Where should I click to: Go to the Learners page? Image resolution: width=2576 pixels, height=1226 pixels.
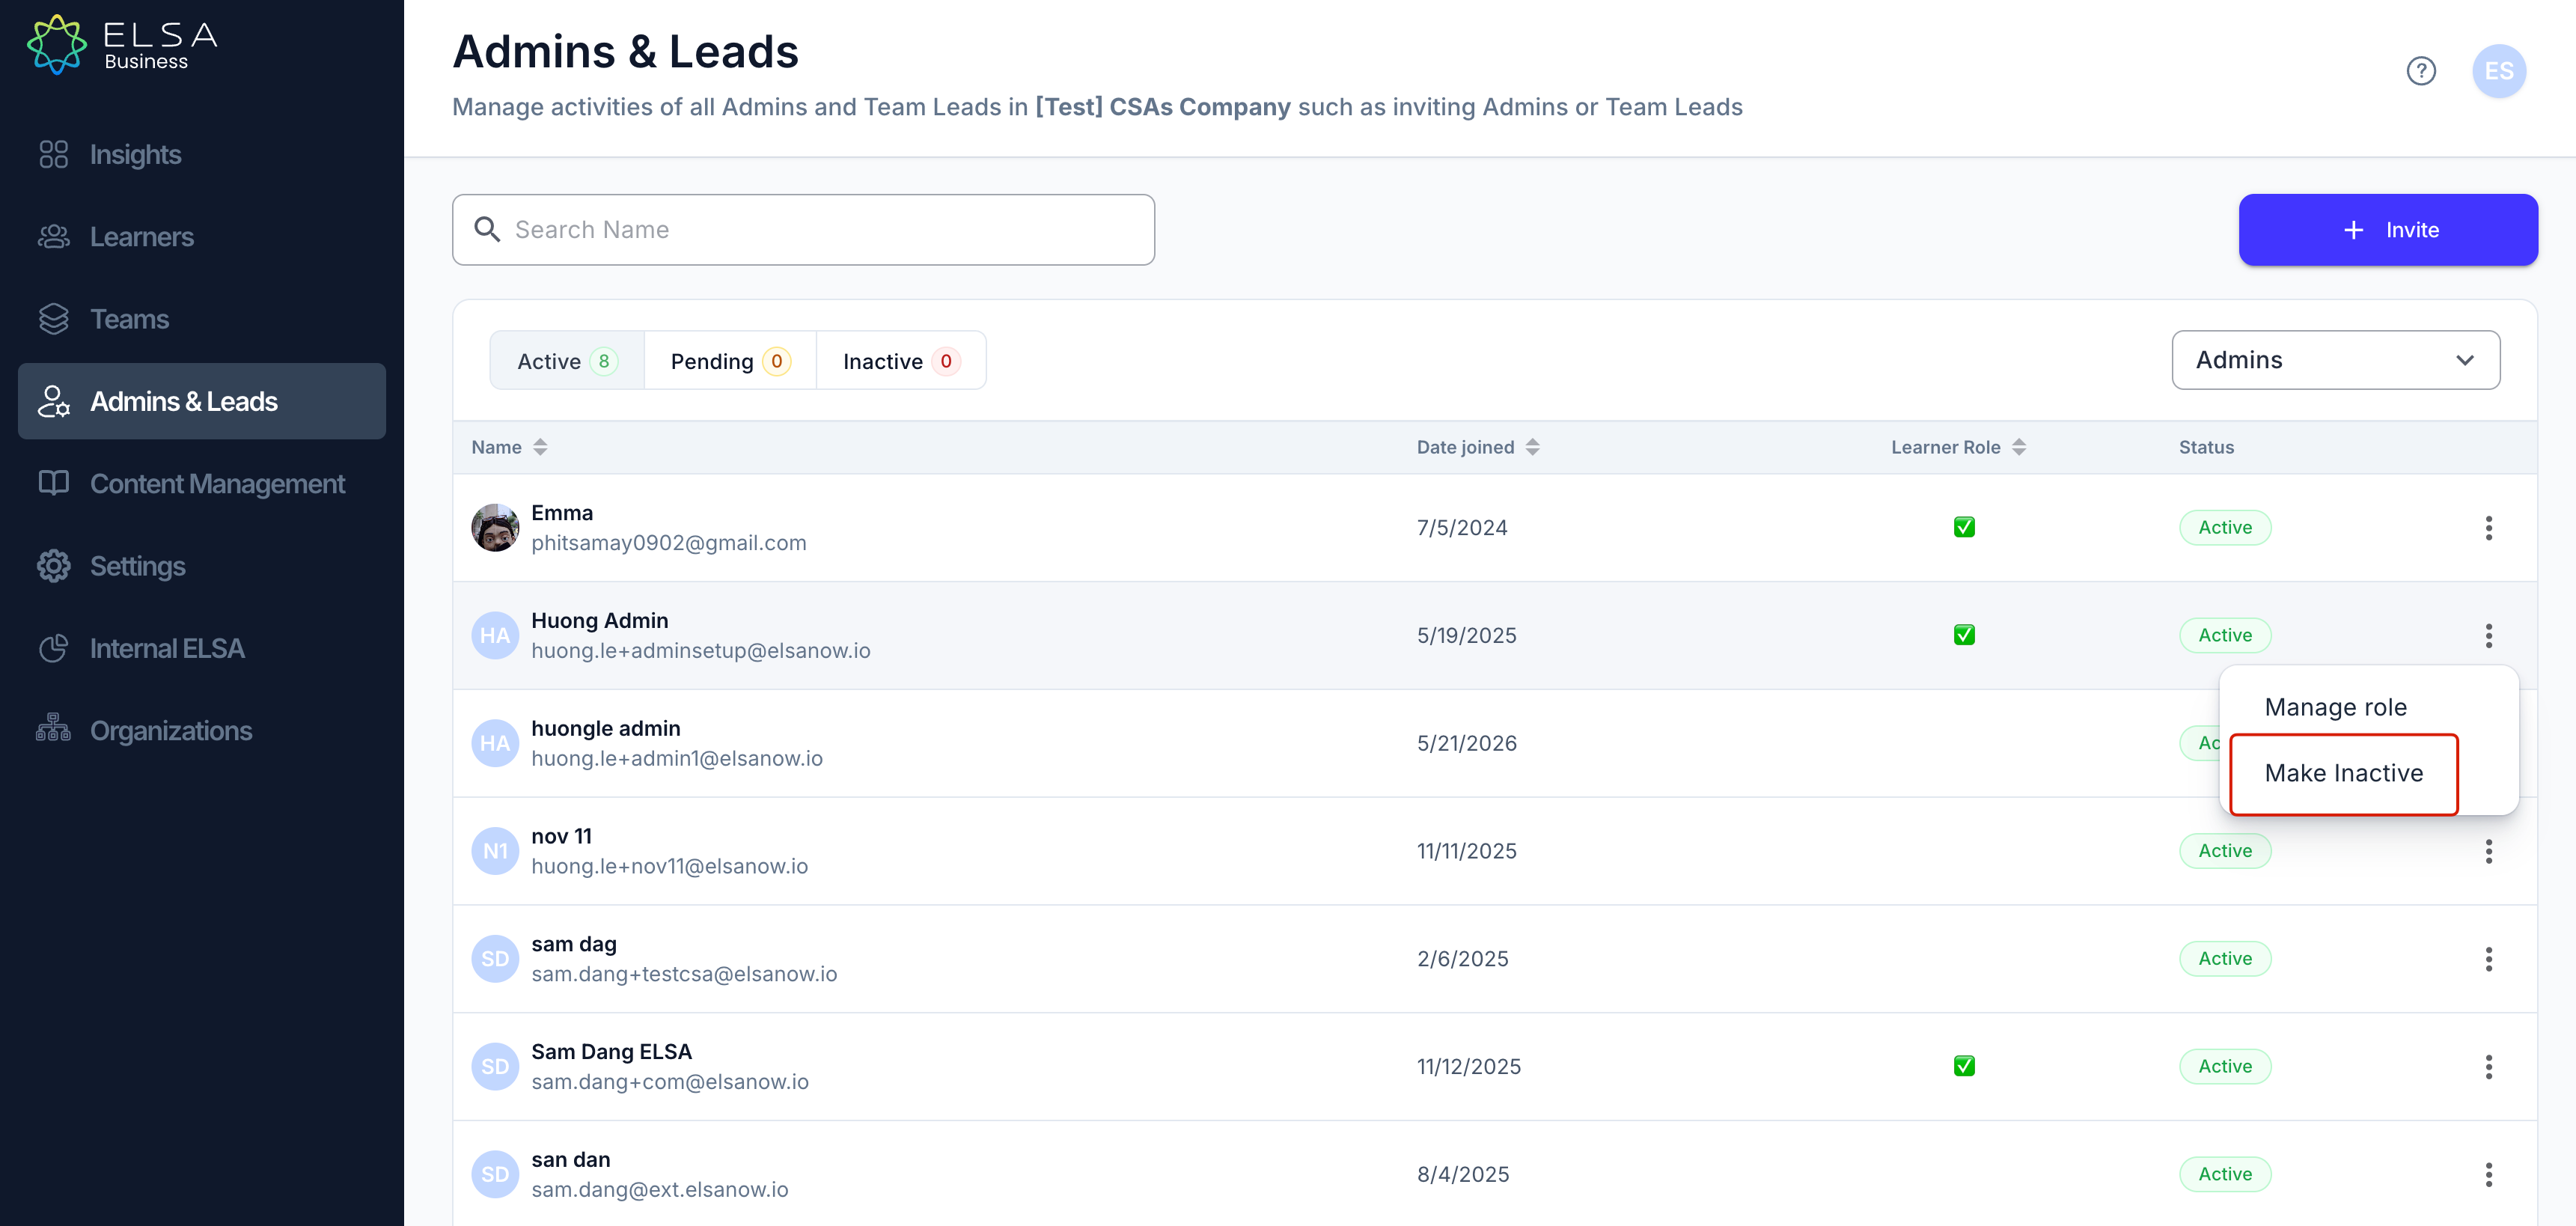[201, 237]
